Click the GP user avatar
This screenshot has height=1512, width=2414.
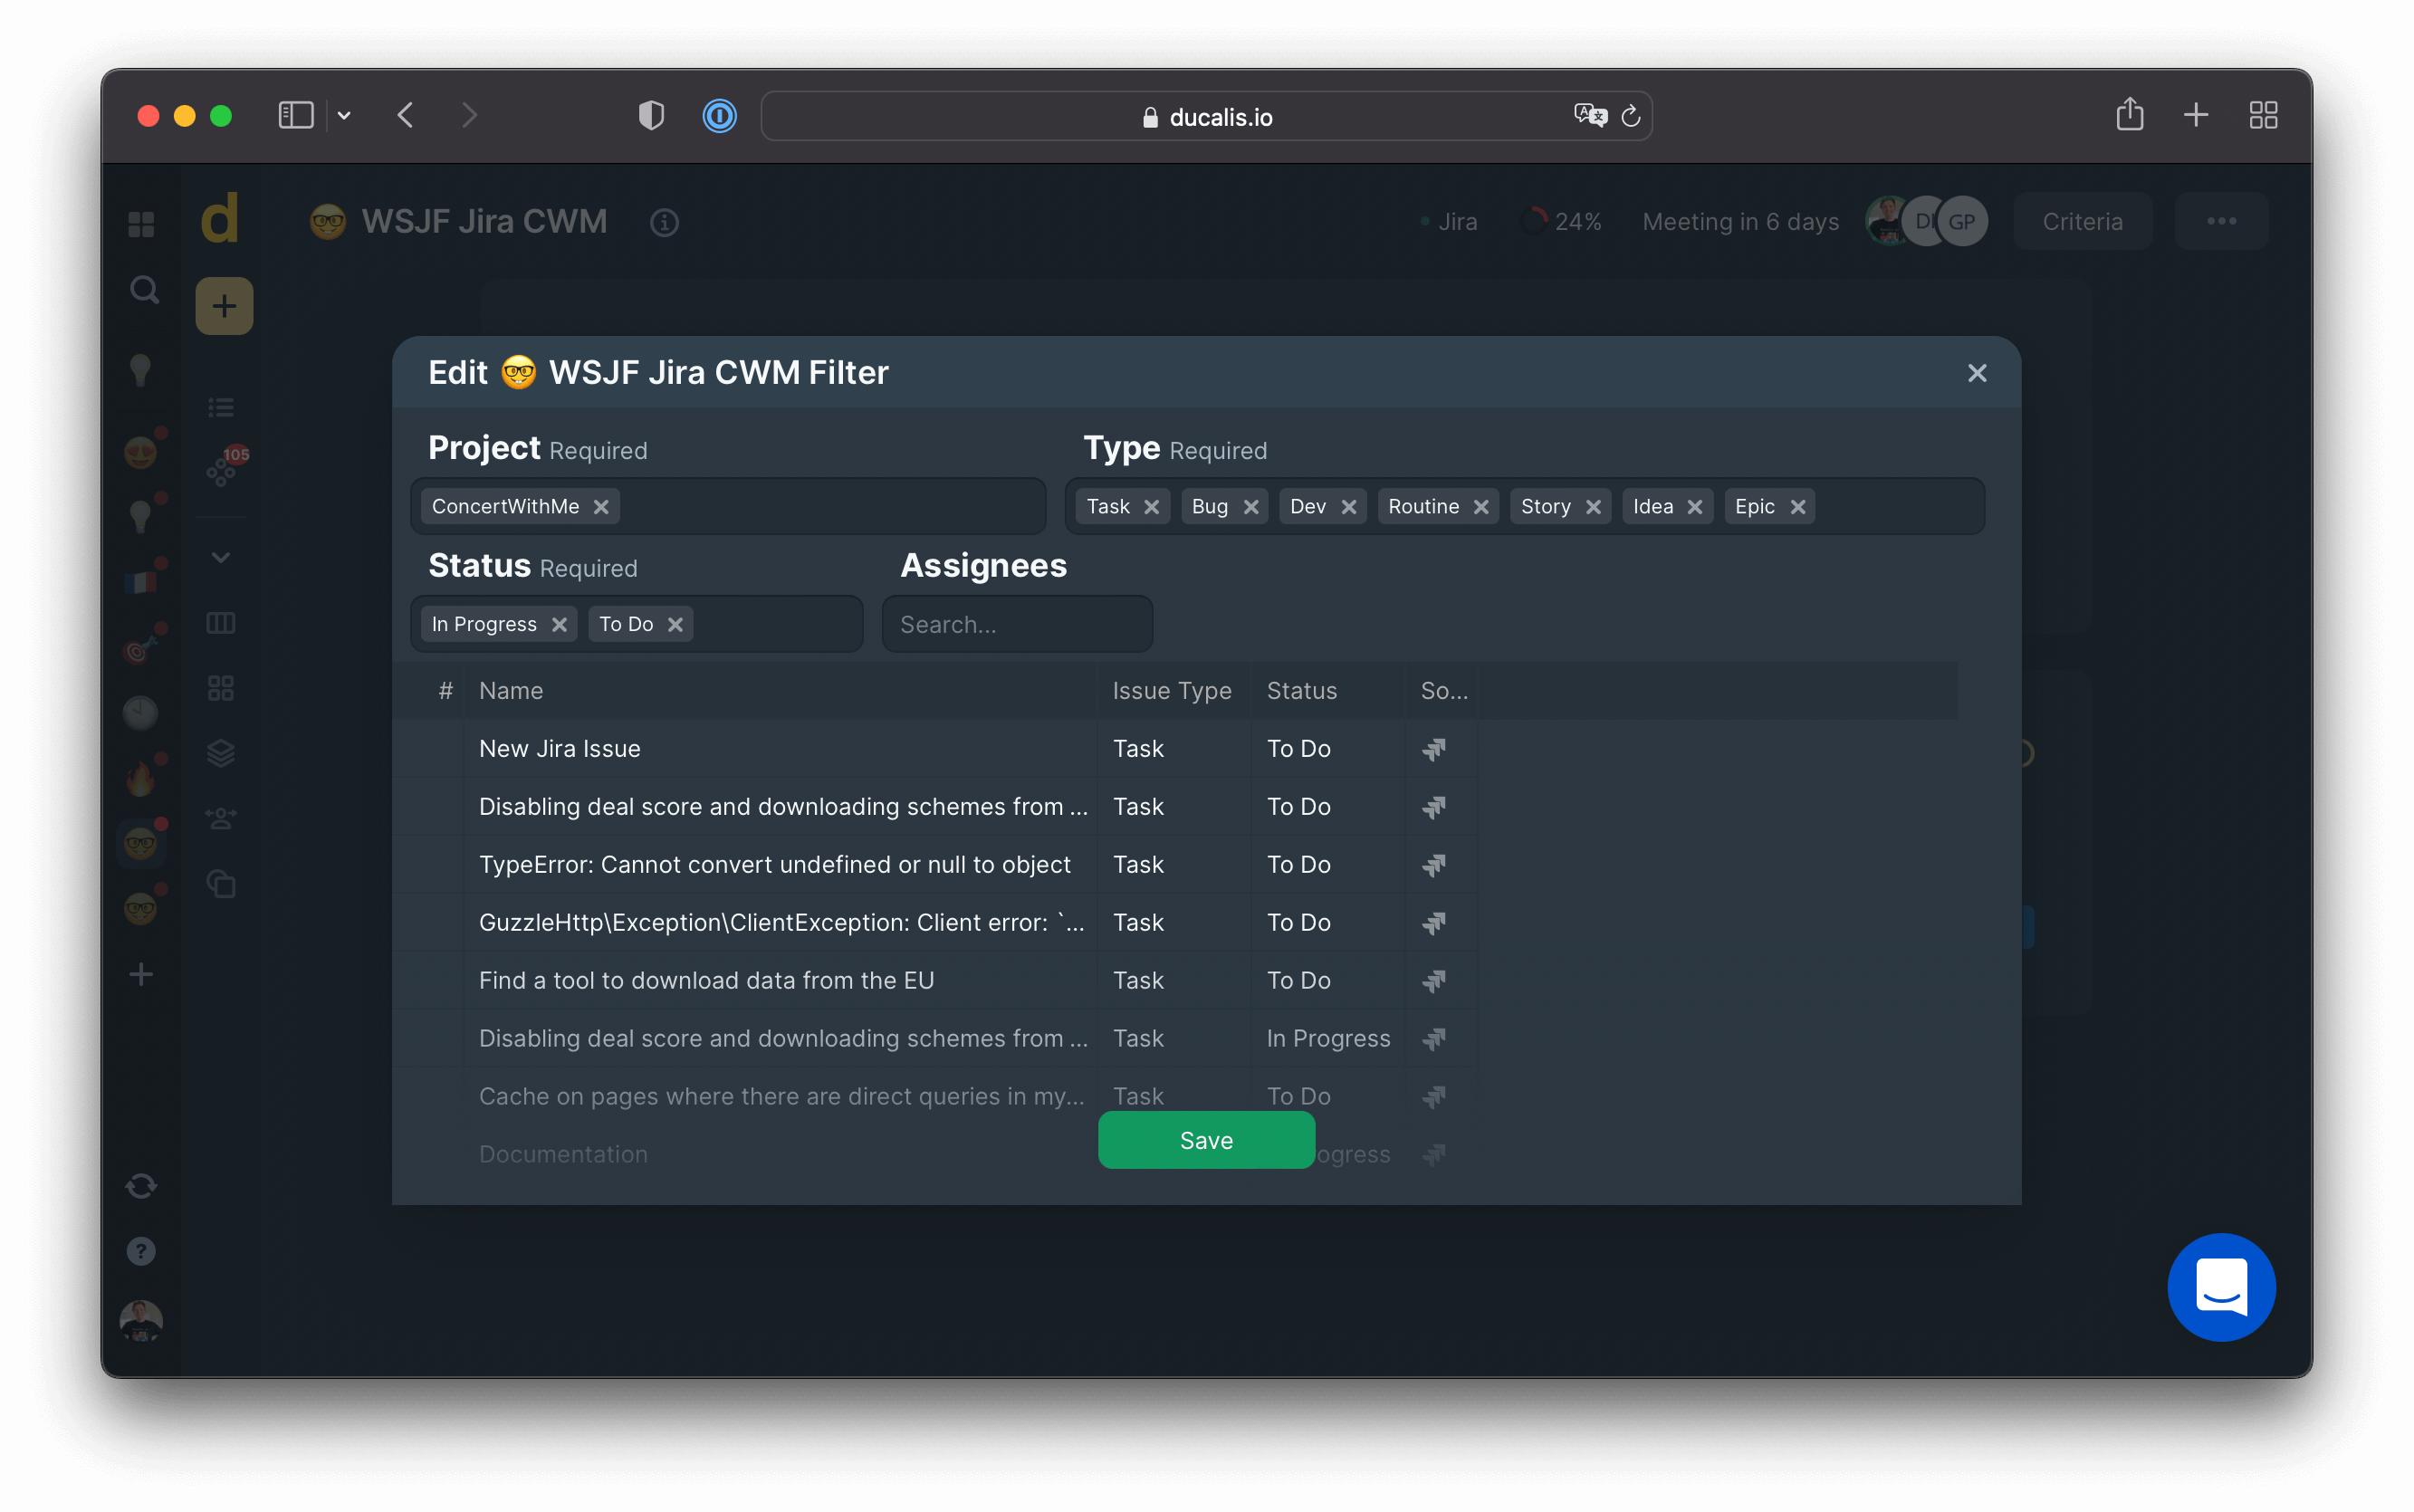click(1962, 222)
